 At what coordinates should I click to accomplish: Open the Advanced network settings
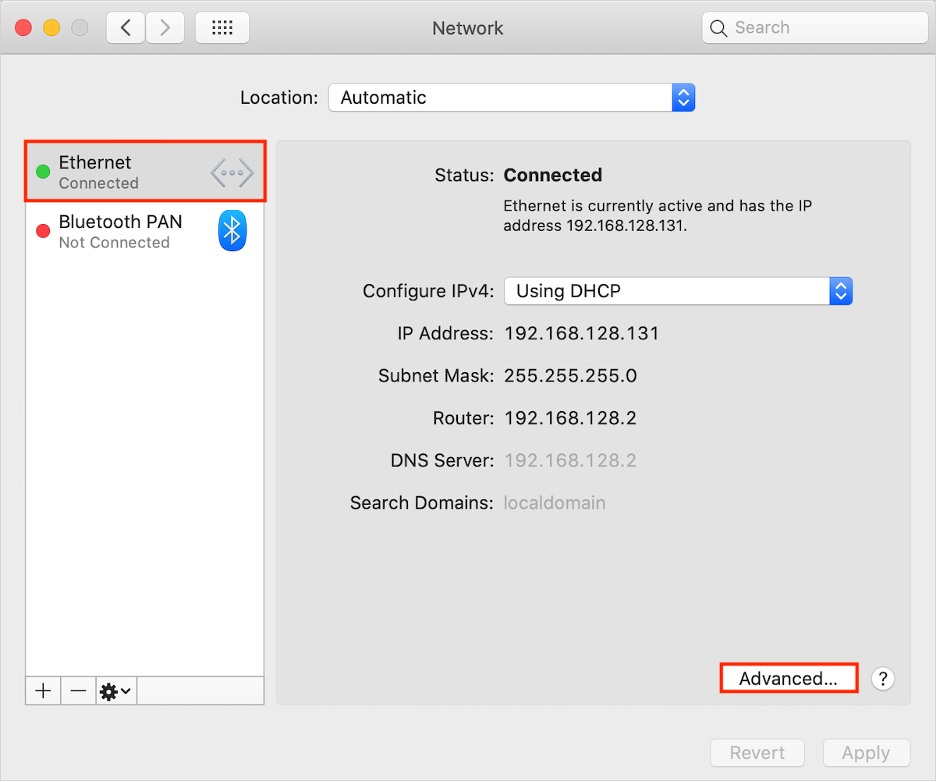[x=788, y=678]
